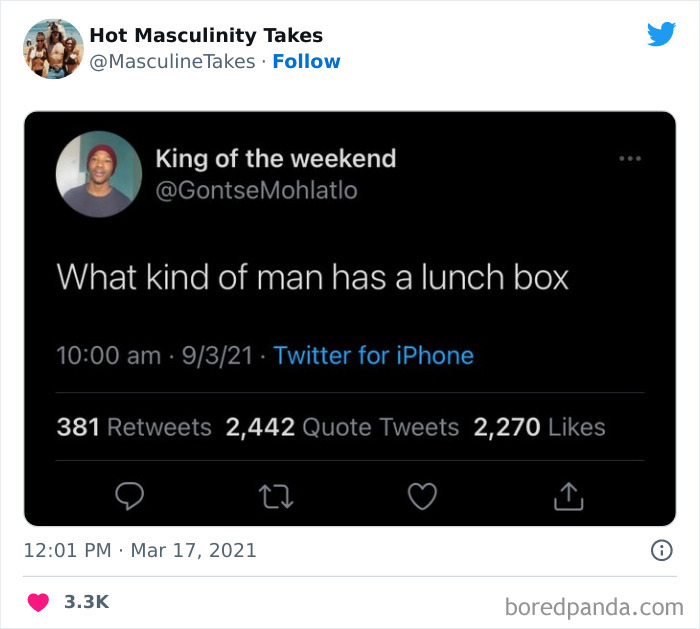Screen dimensions: 700x629
Task: Click the 12:01 PM Mar 17, 2021 timestamp
Action: (x=141, y=550)
